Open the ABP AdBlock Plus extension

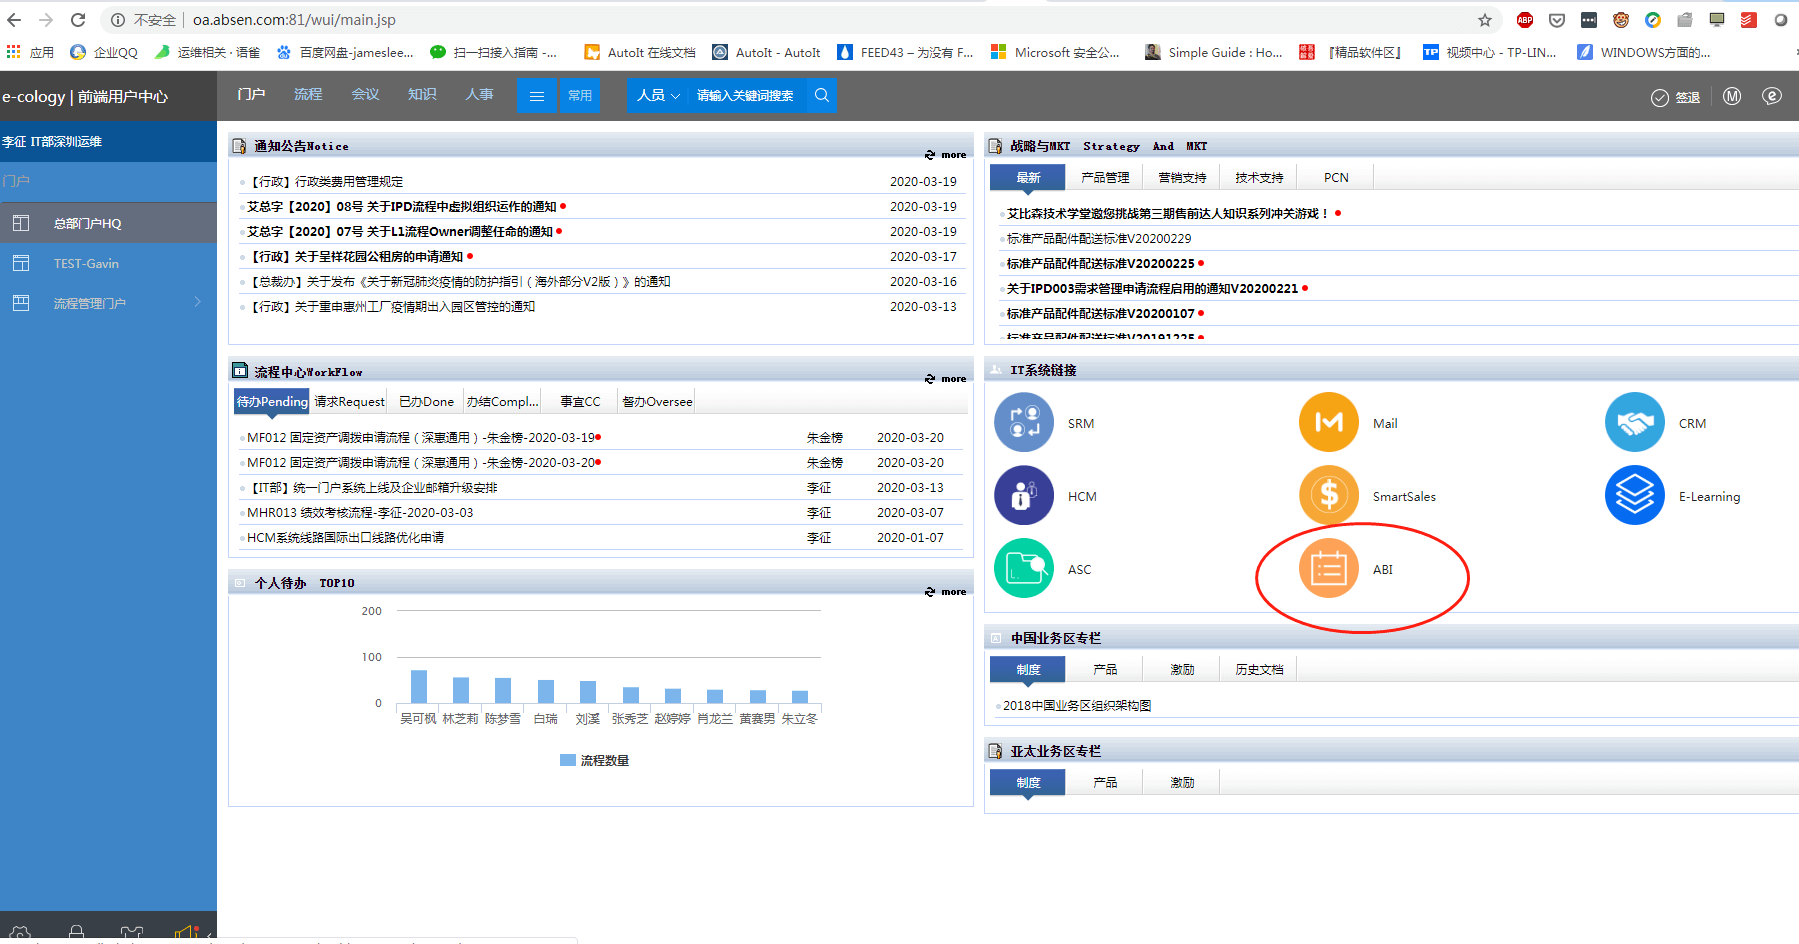[x=1525, y=20]
